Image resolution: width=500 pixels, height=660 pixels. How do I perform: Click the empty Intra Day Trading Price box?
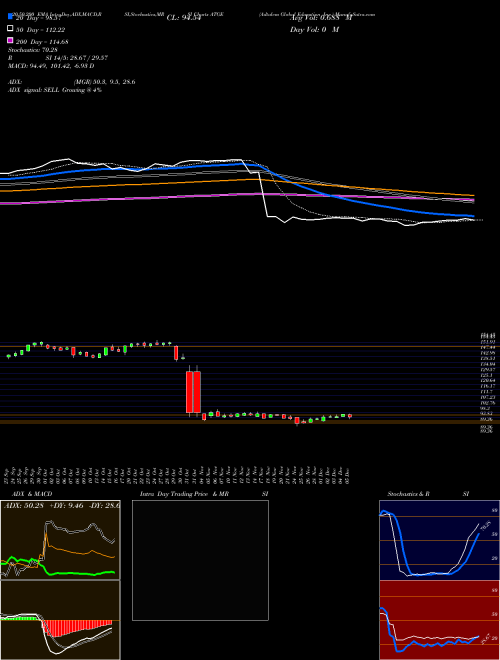click(200, 560)
